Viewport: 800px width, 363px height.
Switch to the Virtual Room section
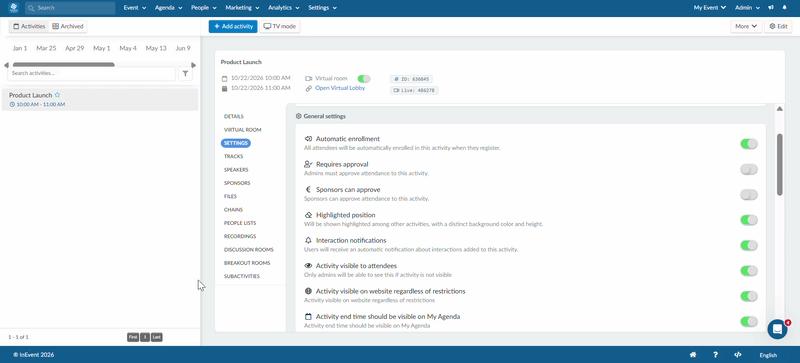(x=242, y=130)
